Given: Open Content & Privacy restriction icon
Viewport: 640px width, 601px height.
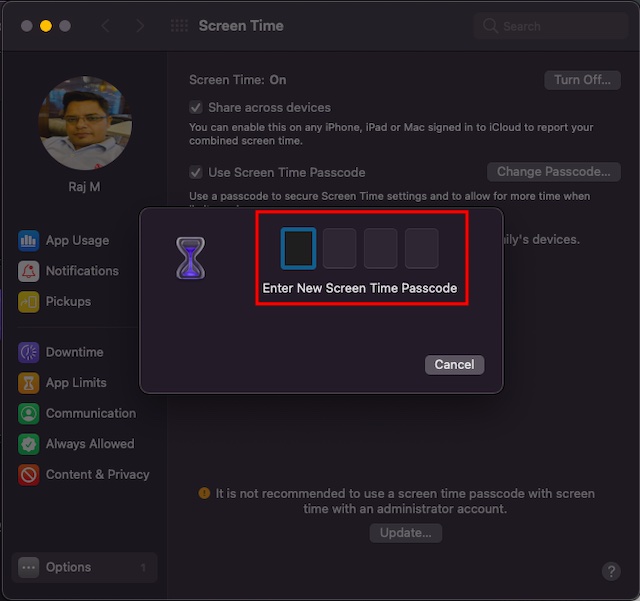Looking at the screenshot, I should click(29, 475).
